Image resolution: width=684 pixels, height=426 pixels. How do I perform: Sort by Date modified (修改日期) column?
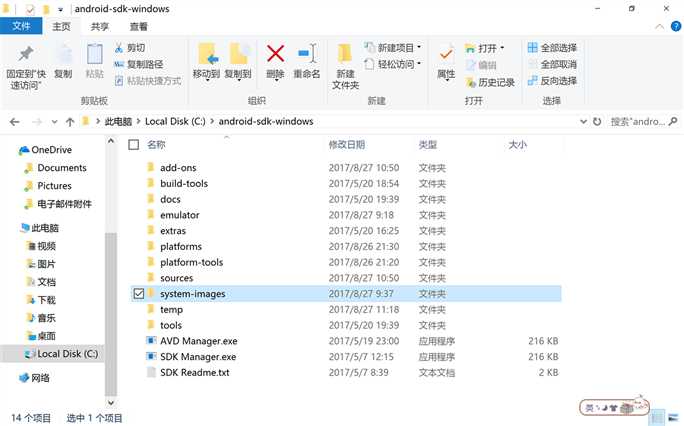(x=347, y=145)
